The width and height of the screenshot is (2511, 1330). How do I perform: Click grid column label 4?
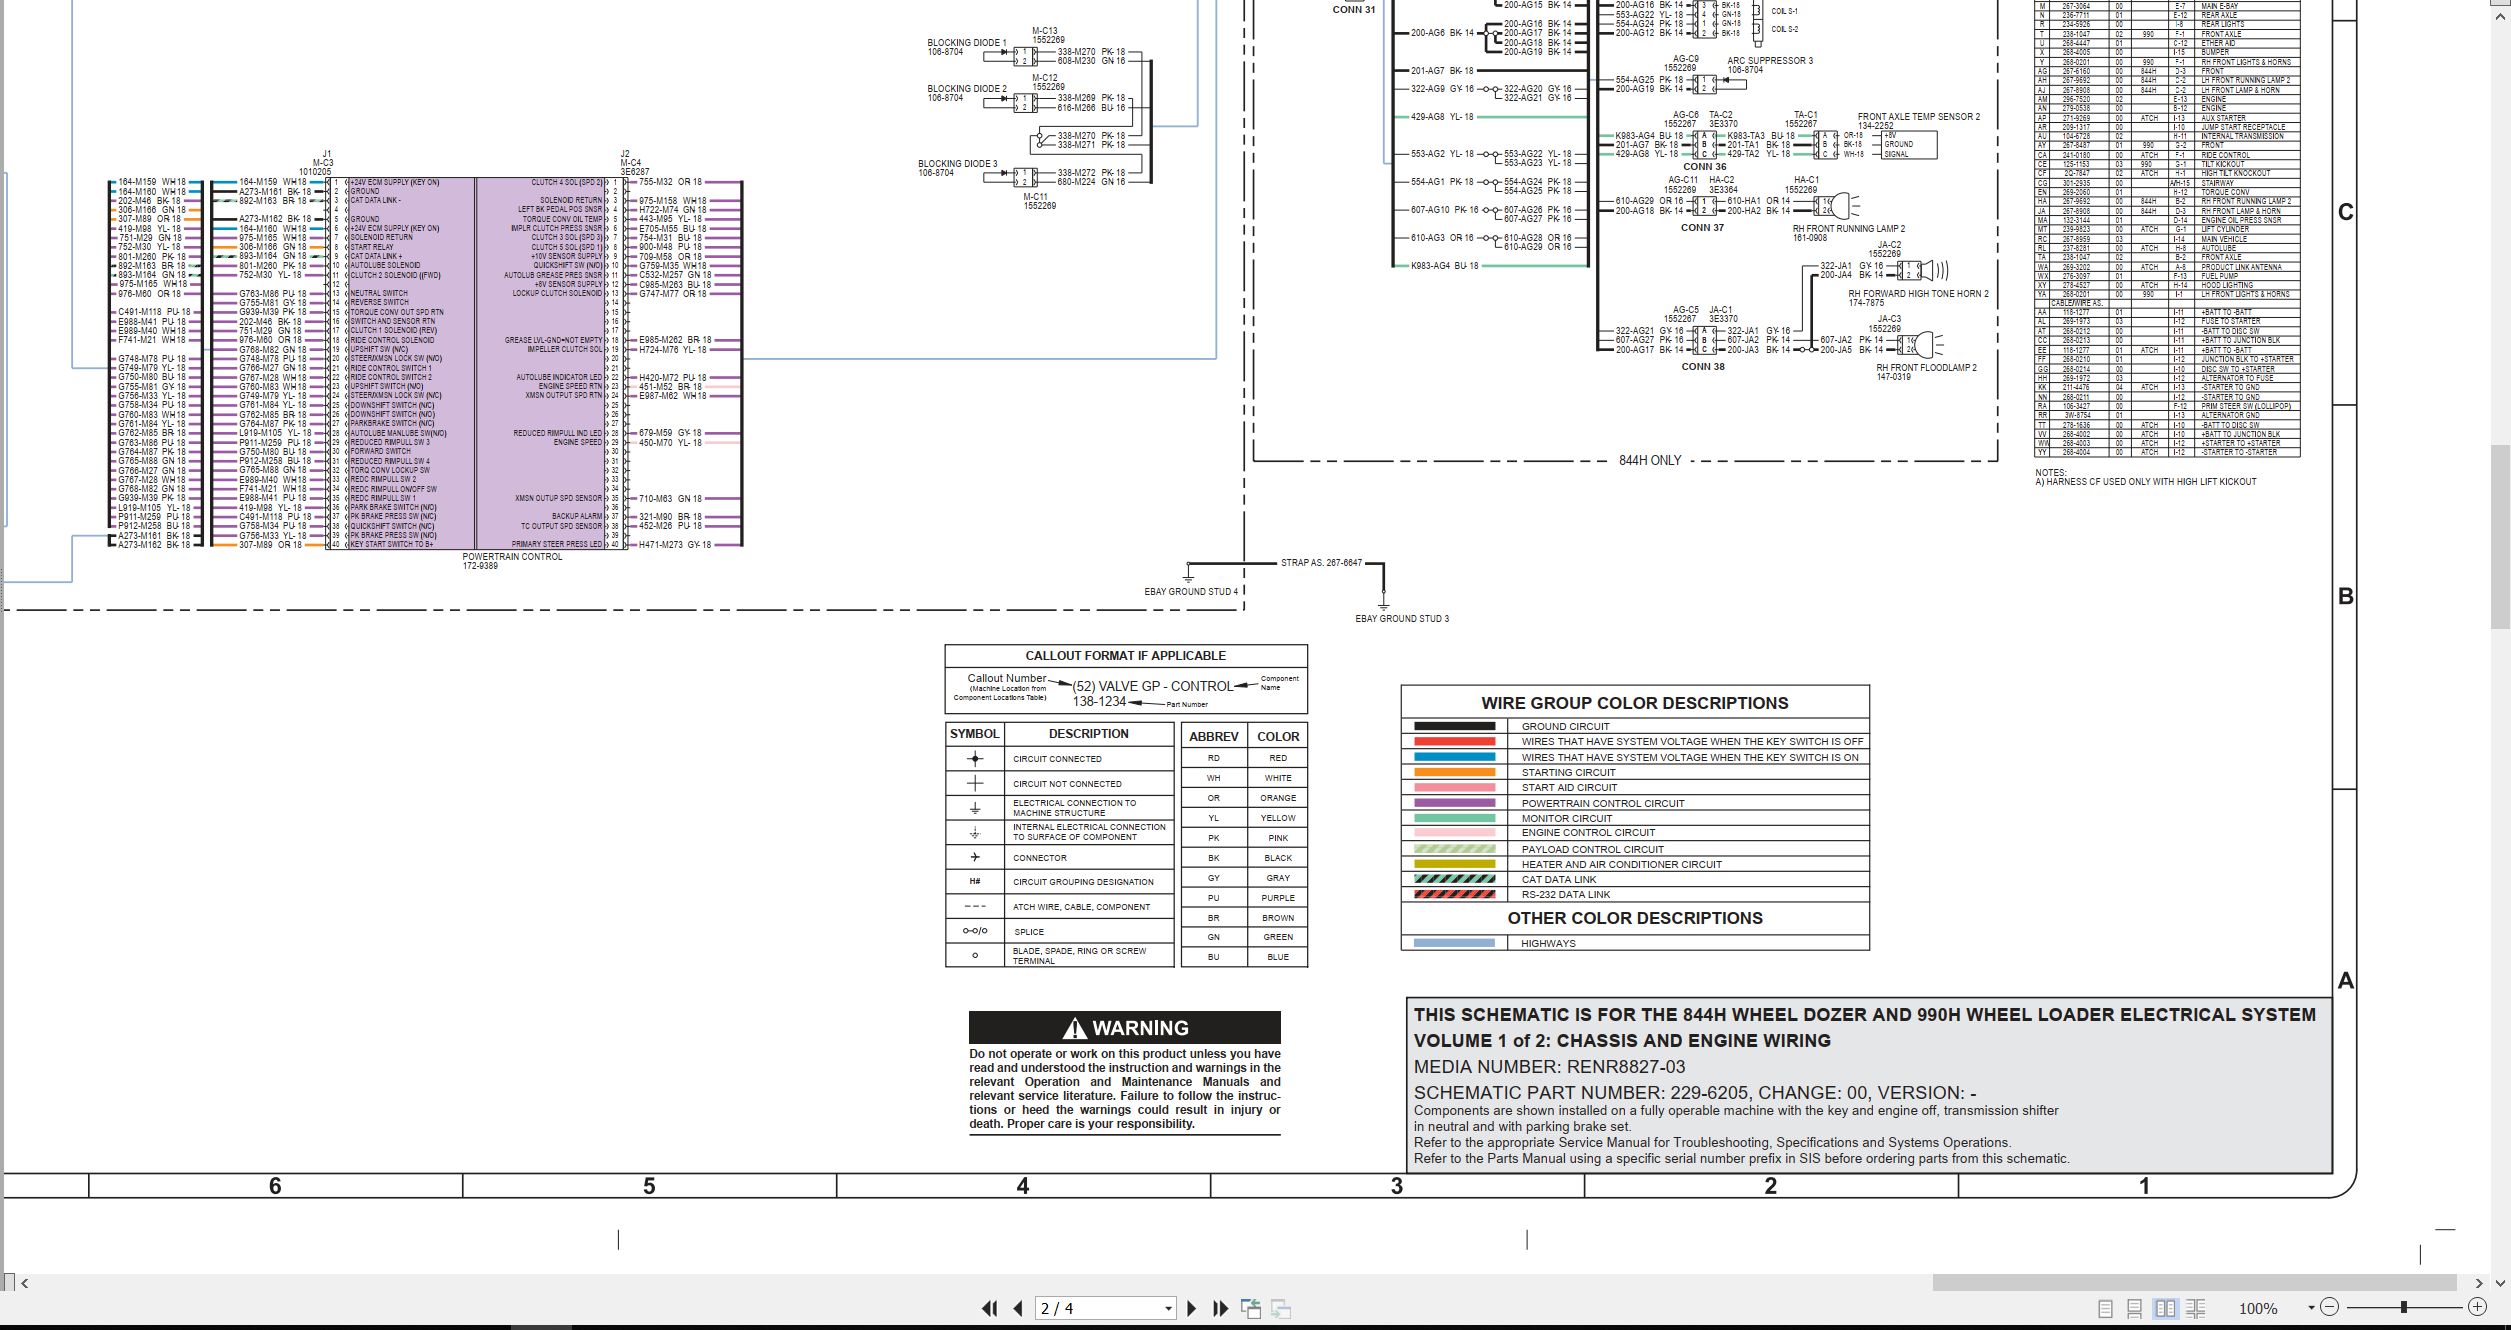coord(1022,1186)
